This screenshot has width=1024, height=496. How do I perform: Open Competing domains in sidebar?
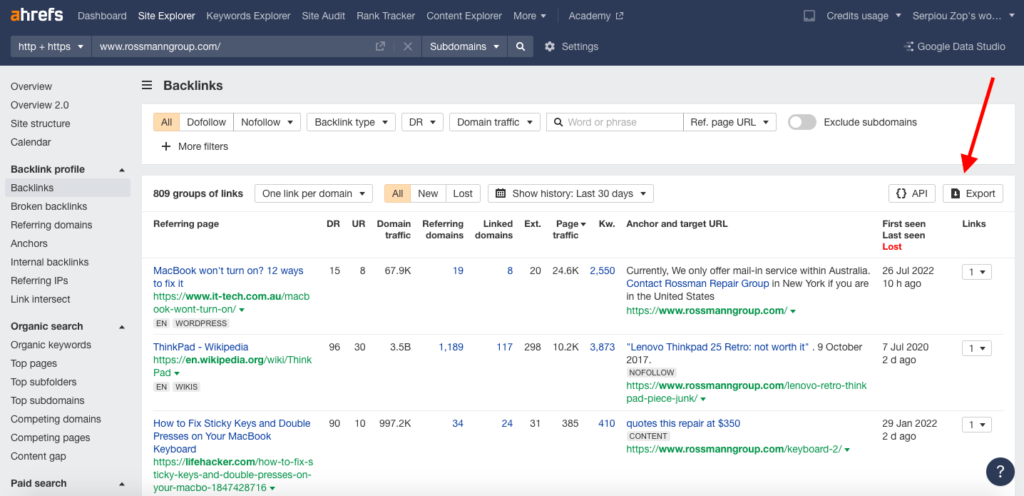[x=56, y=419]
